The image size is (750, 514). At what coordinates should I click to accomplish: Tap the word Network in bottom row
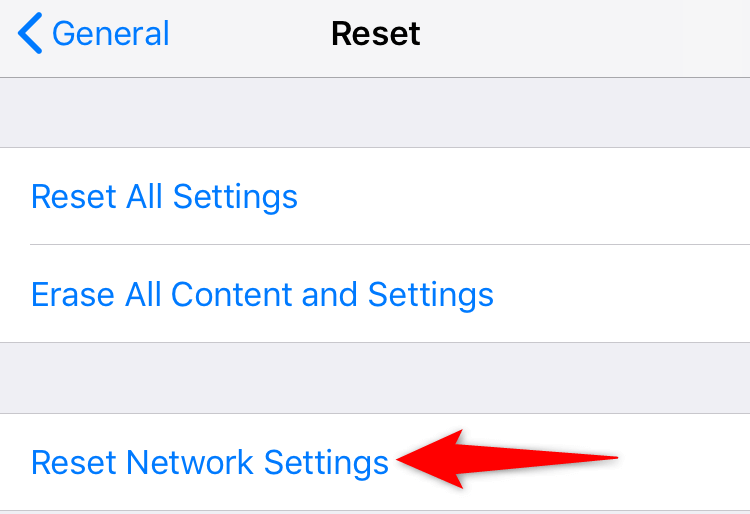click(x=190, y=462)
